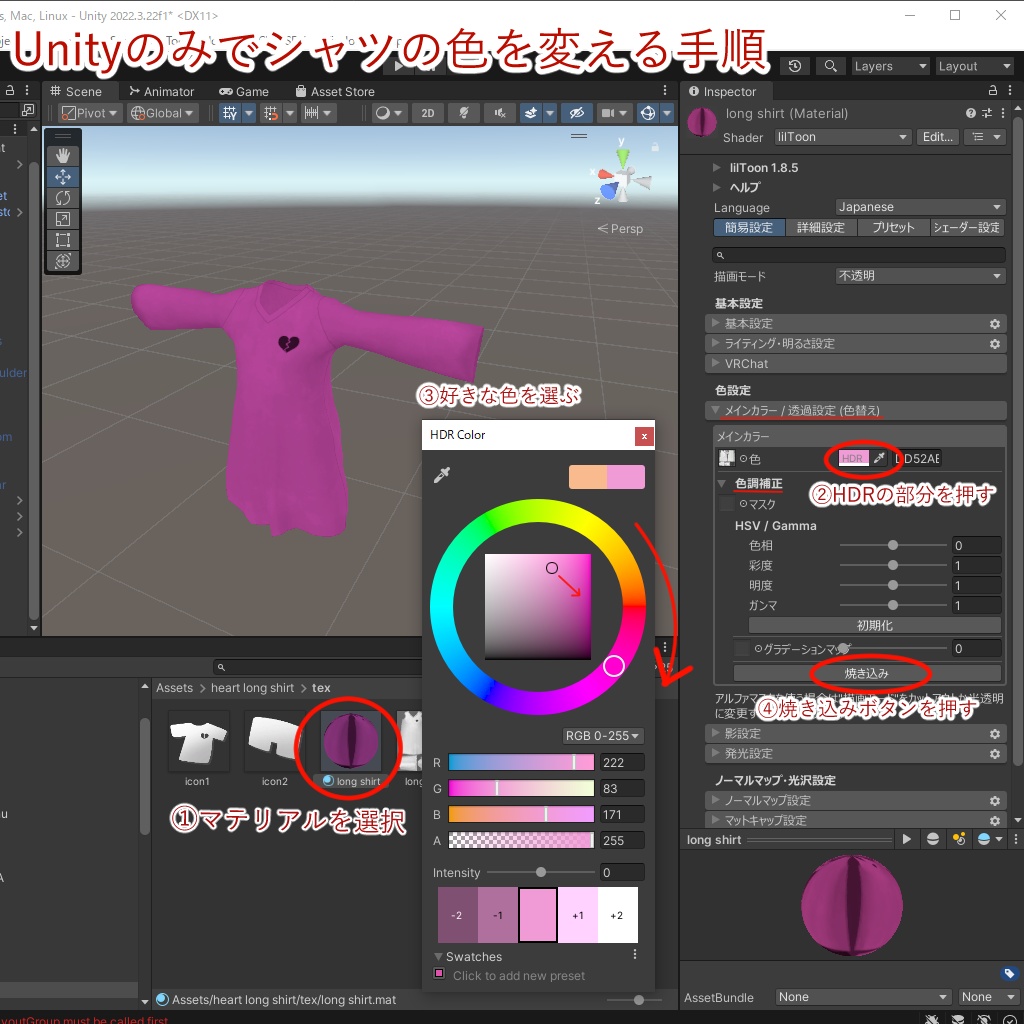
Task: Lock the Inspector panel
Action: click(993, 91)
